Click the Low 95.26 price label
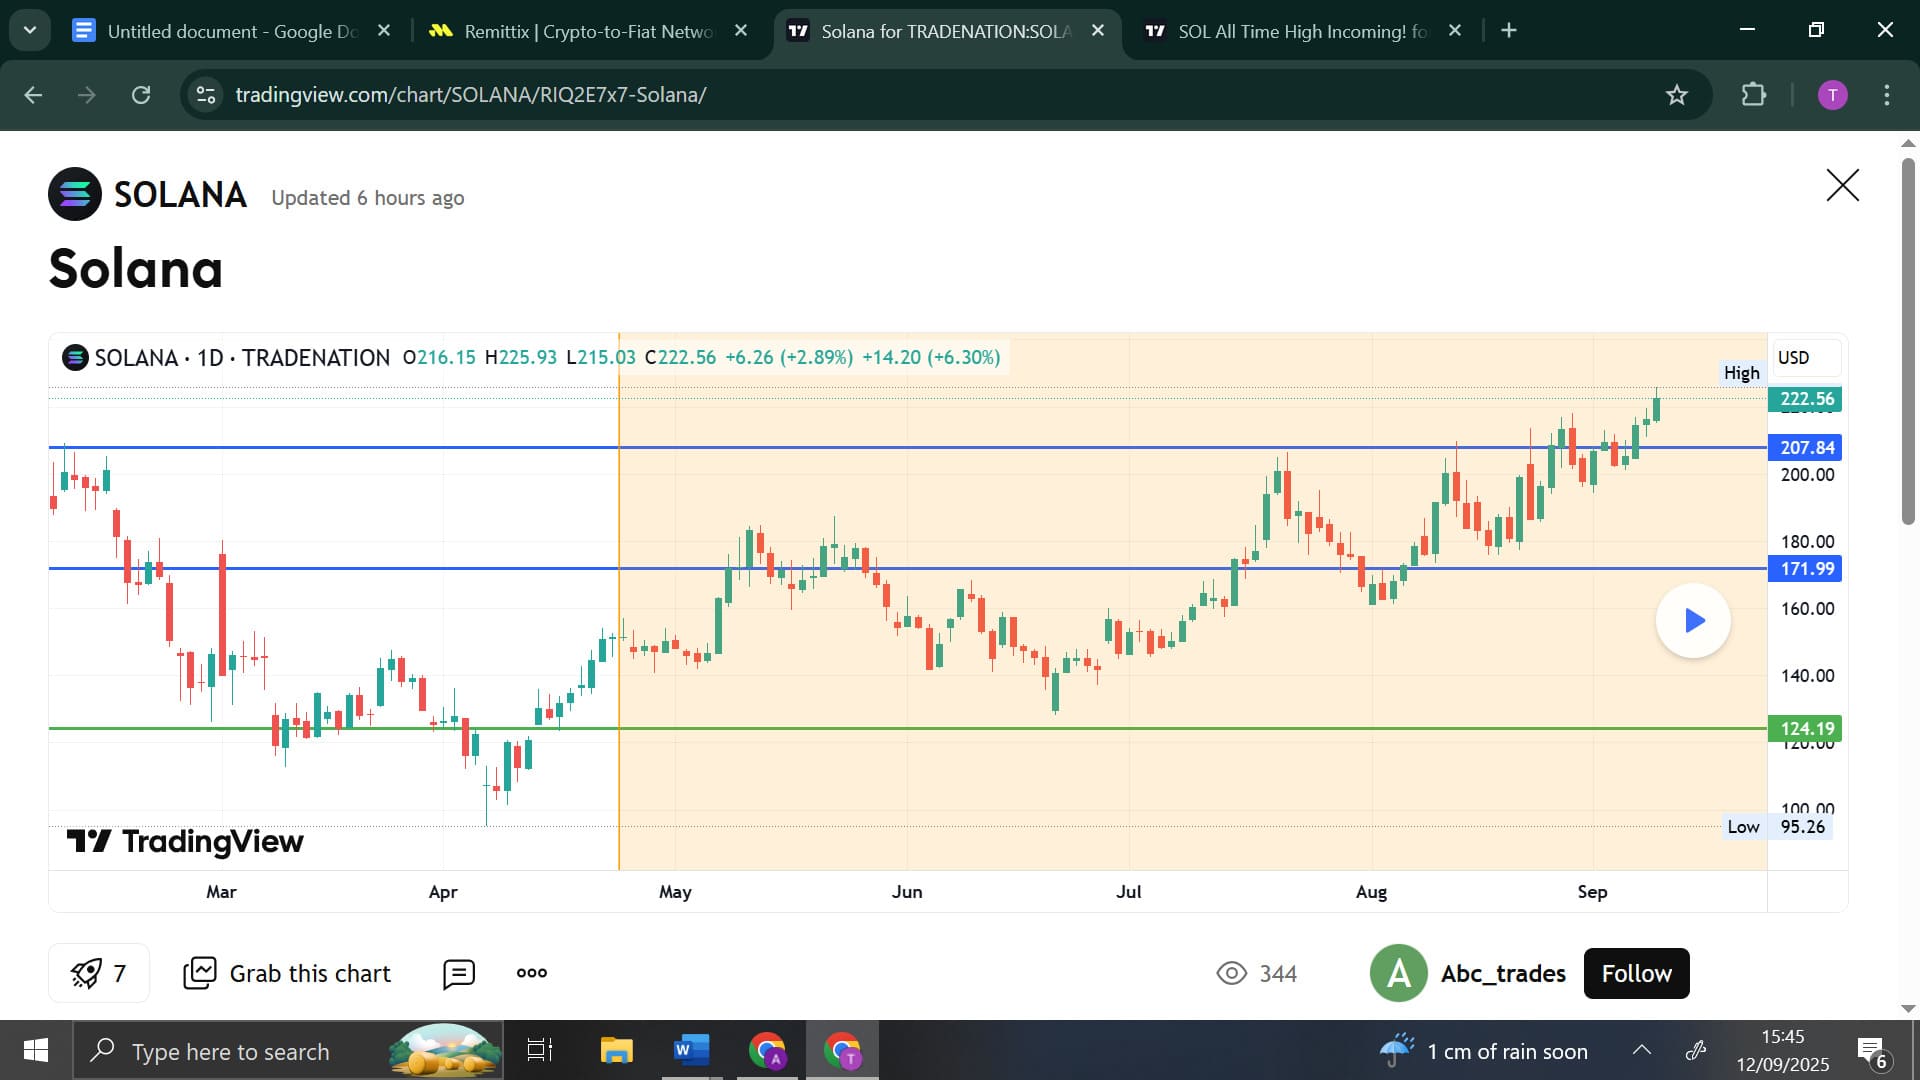The image size is (1920, 1080). coord(1779,827)
